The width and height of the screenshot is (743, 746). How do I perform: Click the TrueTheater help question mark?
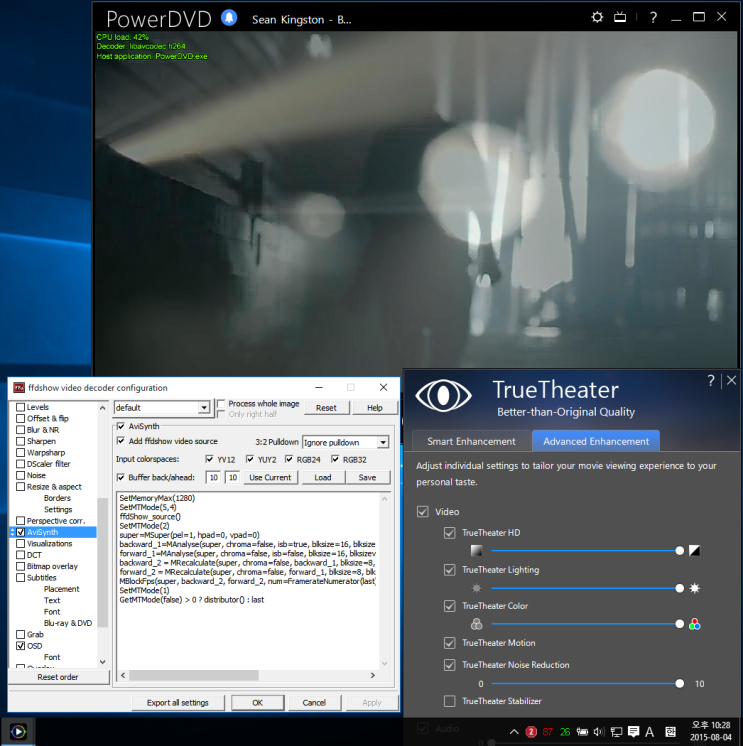point(711,381)
